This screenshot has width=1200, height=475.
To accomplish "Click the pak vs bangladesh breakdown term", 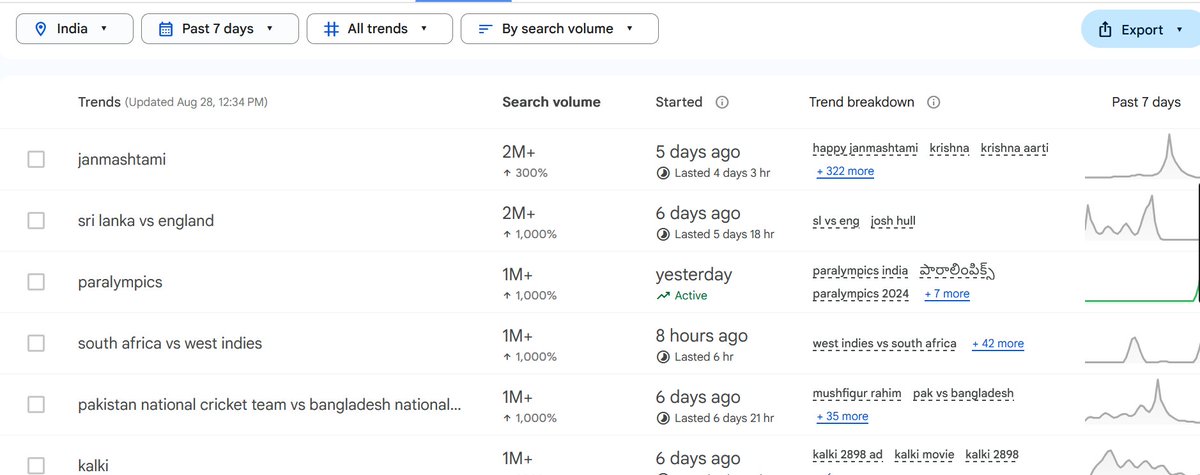I will tap(963, 394).
